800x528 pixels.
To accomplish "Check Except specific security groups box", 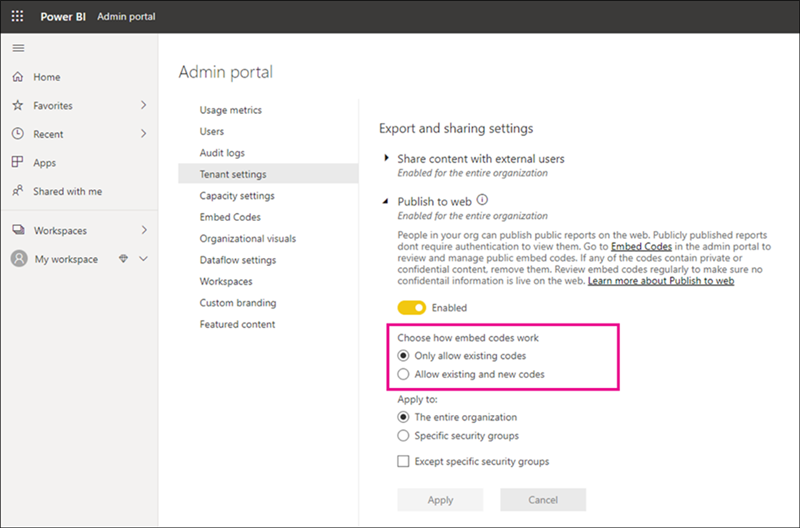I will click(x=403, y=461).
